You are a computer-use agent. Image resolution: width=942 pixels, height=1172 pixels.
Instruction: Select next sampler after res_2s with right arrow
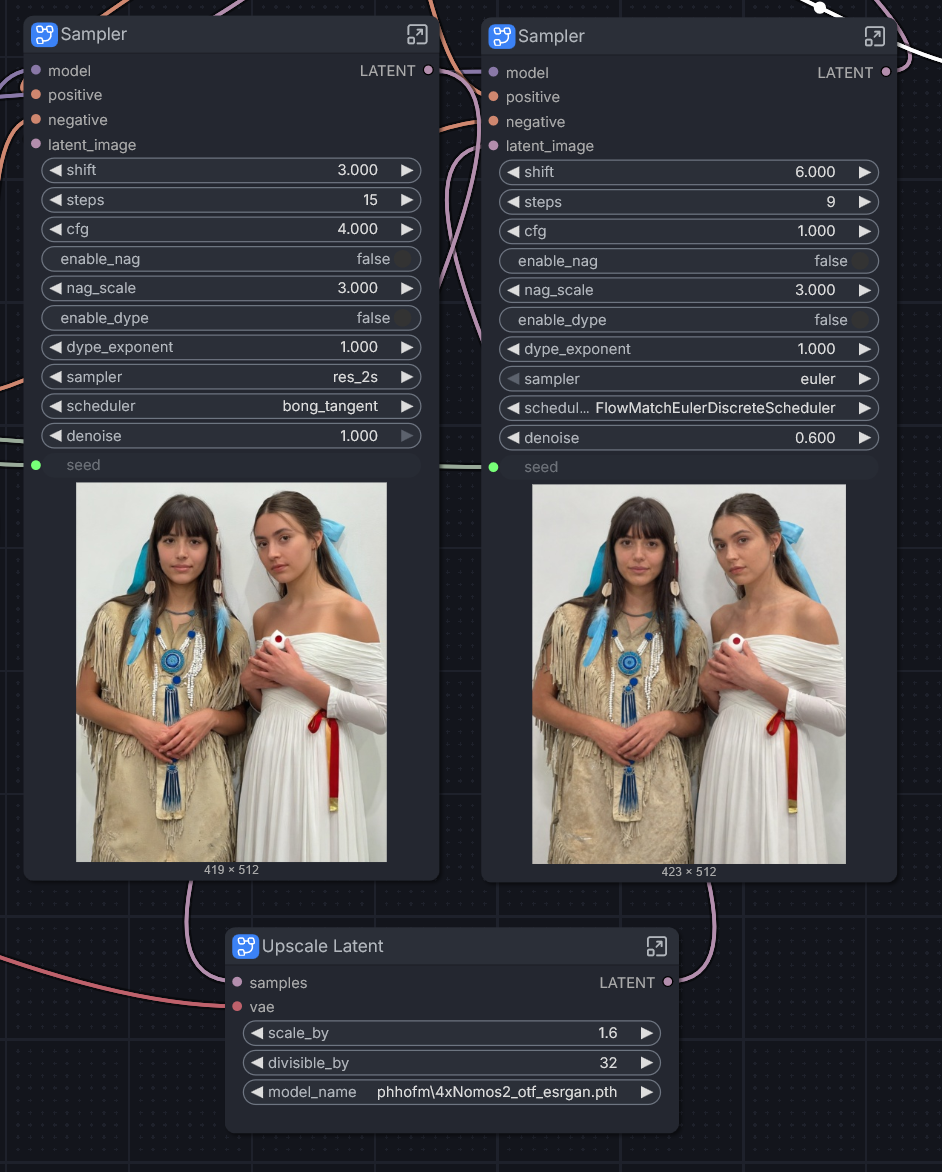pyautogui.click(x=407, y=377)
